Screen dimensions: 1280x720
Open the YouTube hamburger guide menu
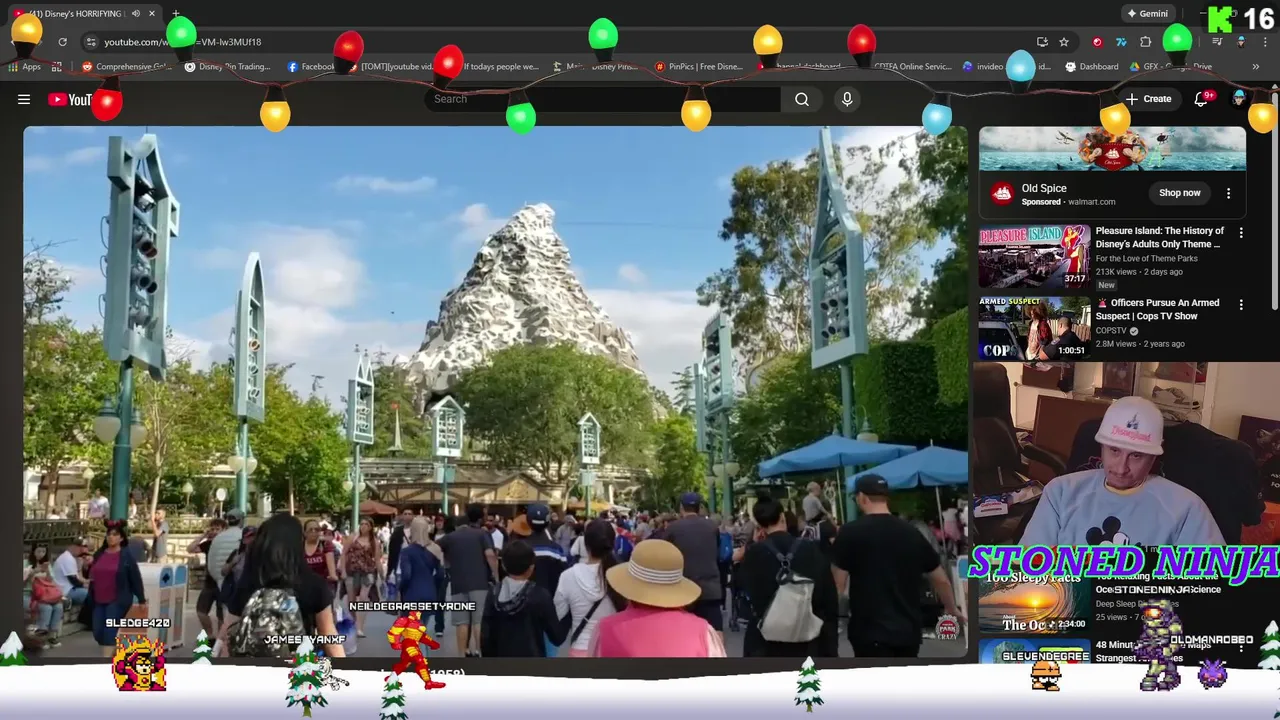click(24, 99)
